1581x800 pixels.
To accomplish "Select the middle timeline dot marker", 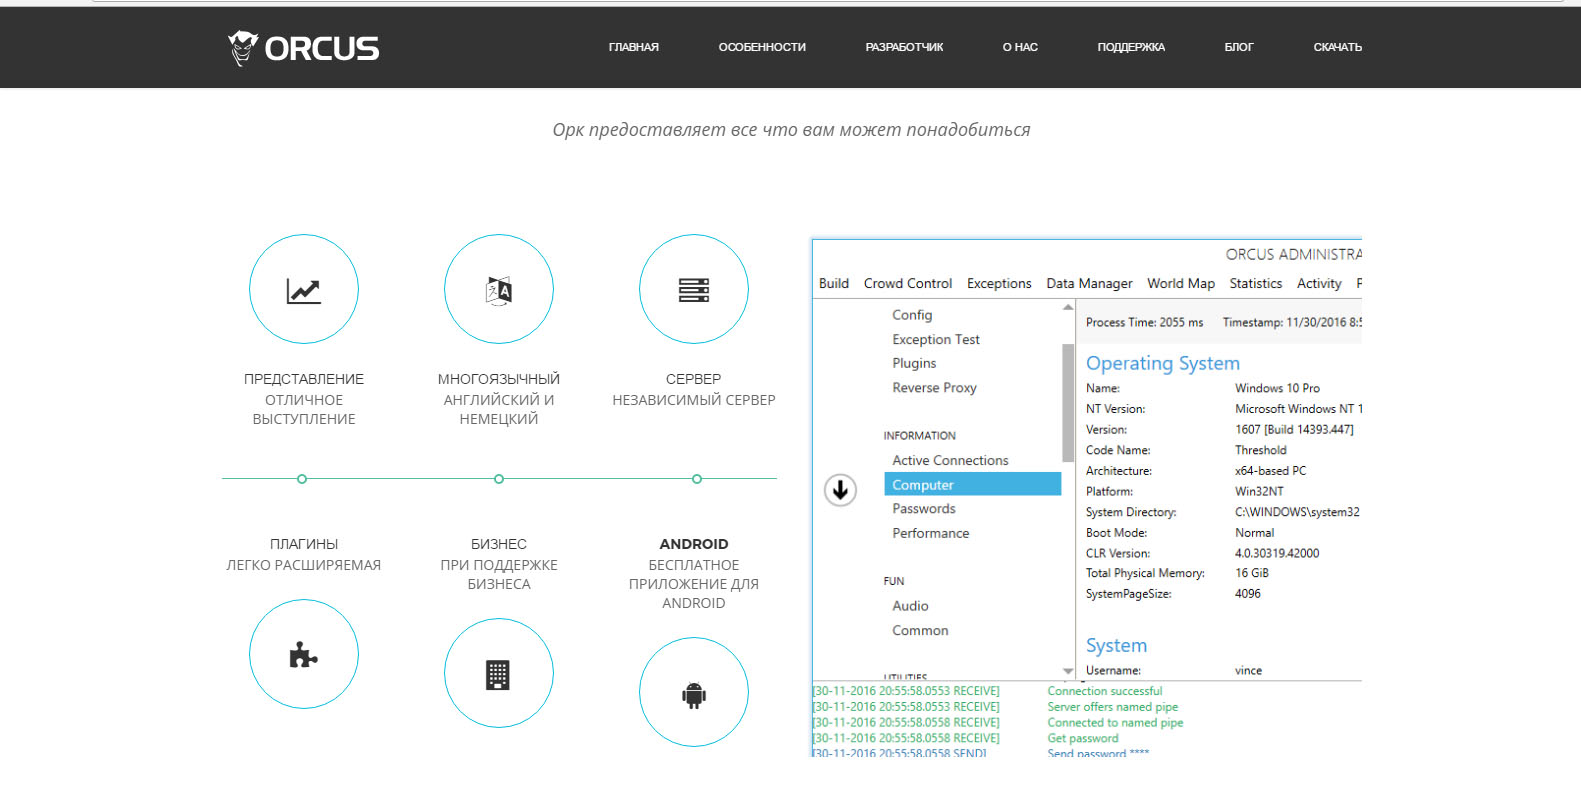I will (x=499, y=479).
